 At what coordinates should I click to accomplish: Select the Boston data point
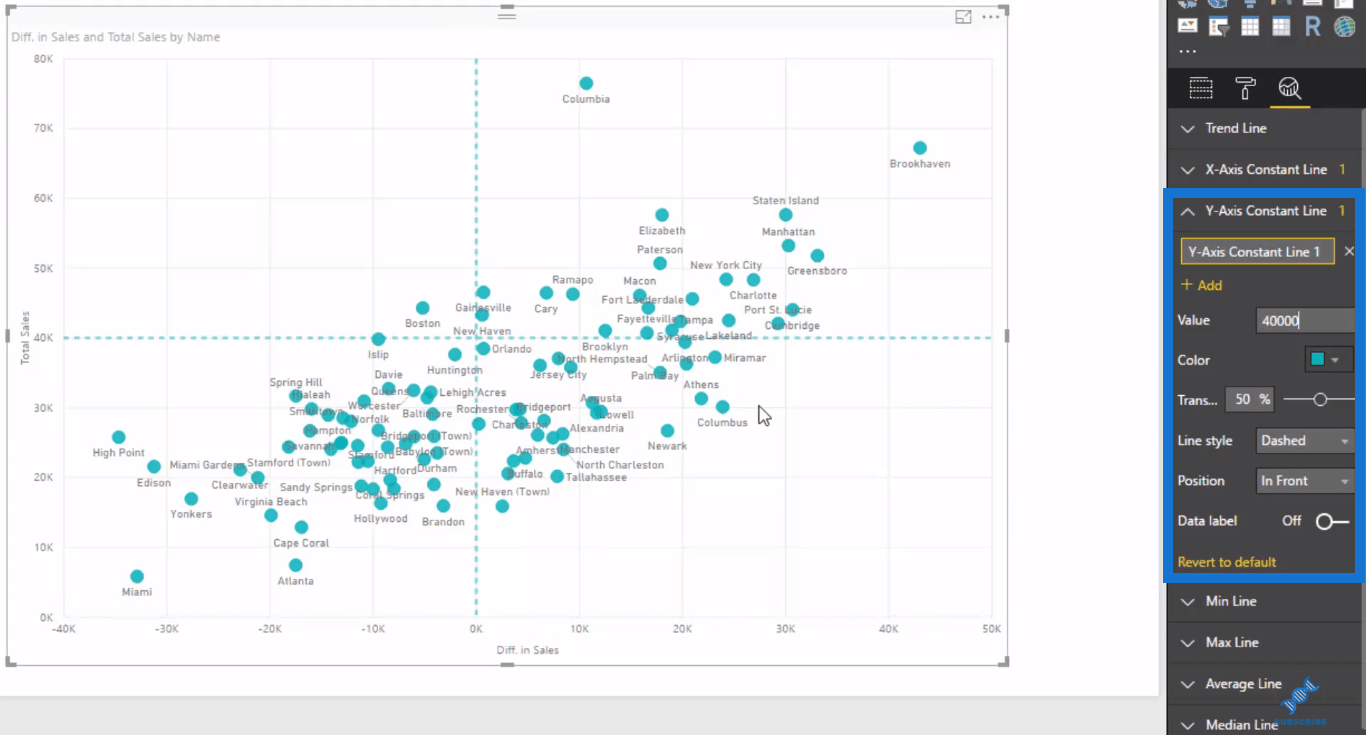click(x=422, y=308)
